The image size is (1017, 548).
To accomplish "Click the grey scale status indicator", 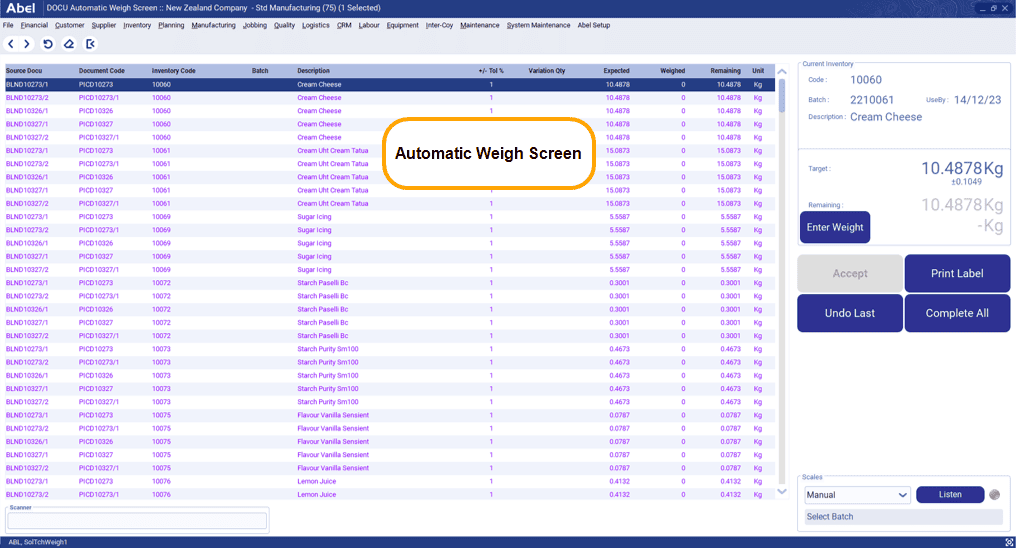I will [x=994, y=494].
